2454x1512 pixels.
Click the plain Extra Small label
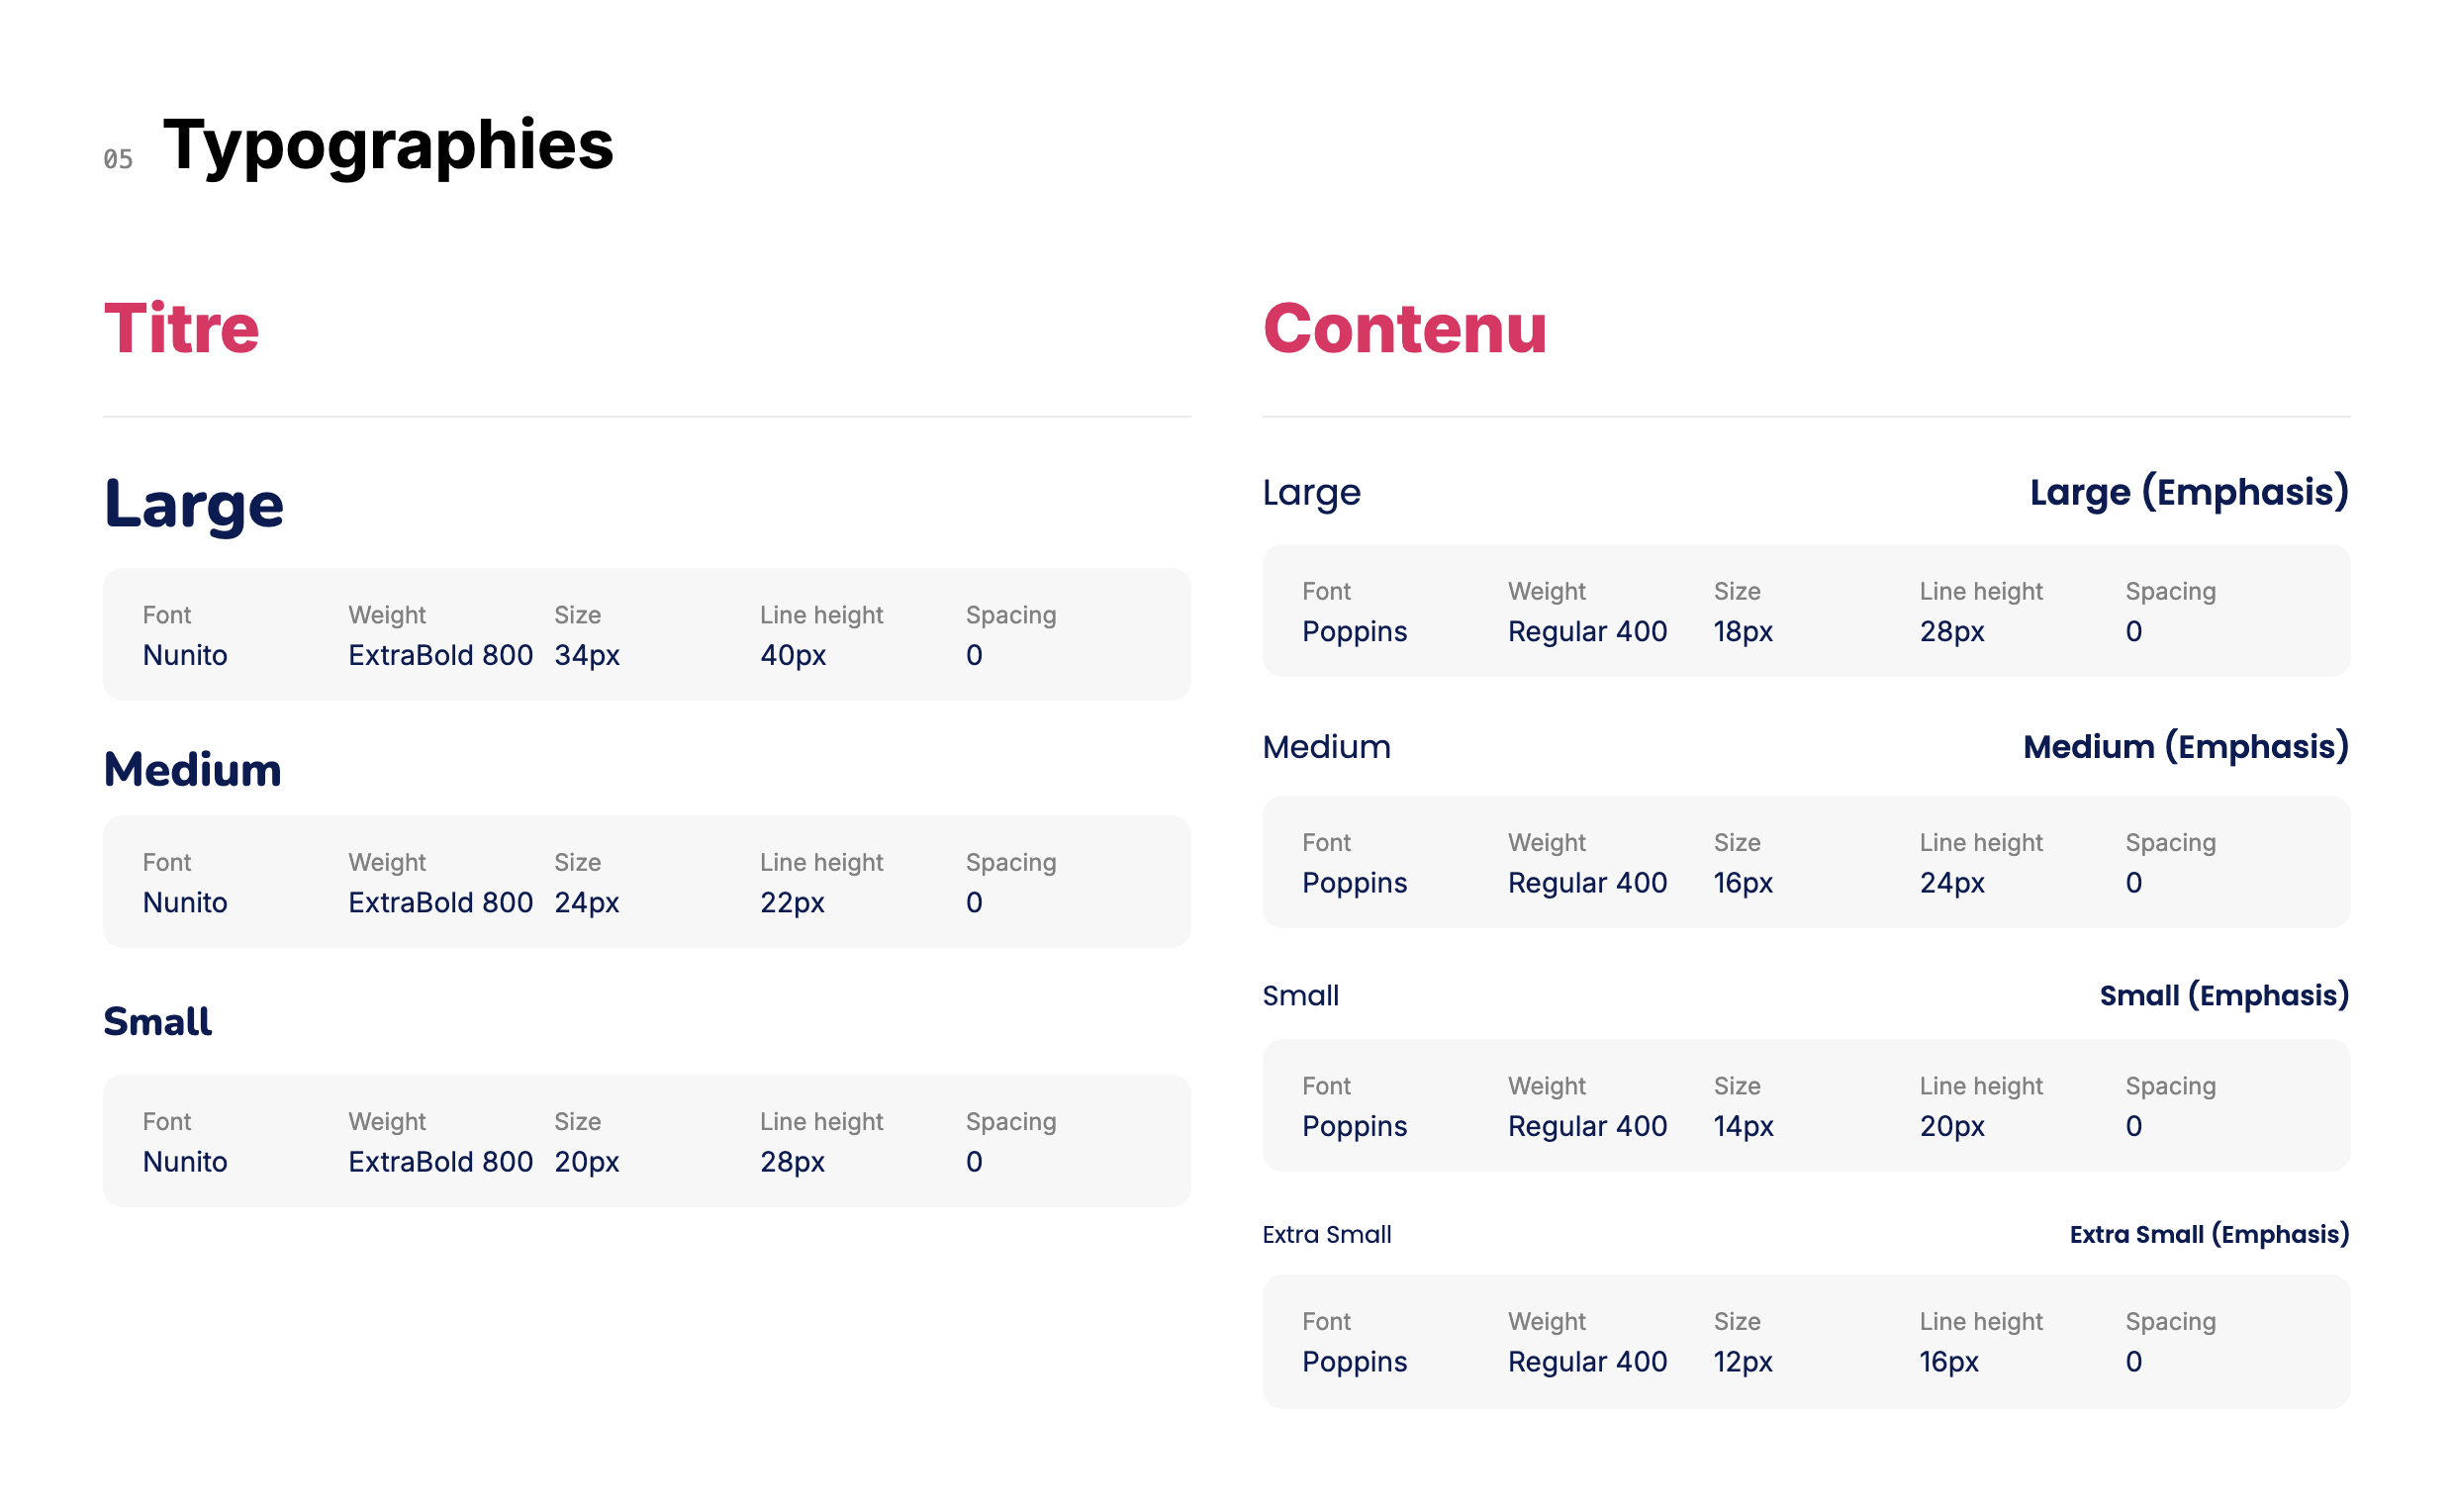tap(1326, 1234)
